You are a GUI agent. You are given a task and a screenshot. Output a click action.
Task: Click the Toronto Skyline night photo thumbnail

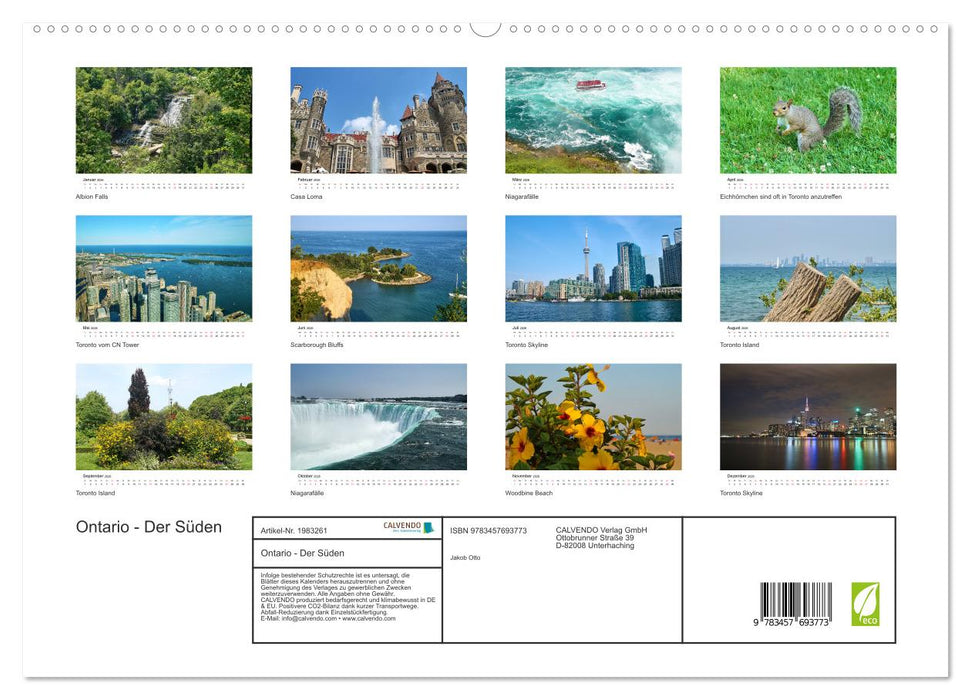(x=806, y=418)
